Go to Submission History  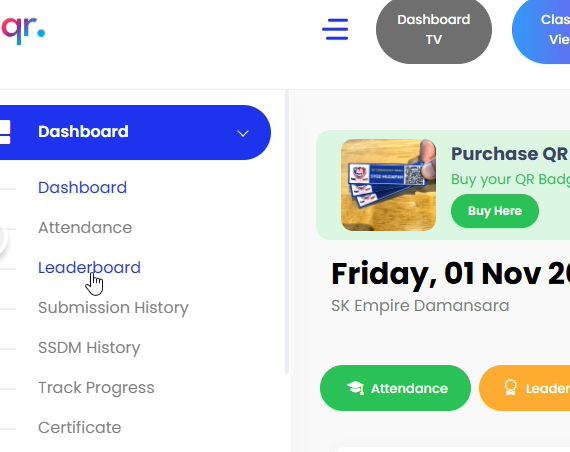point(113,308)
